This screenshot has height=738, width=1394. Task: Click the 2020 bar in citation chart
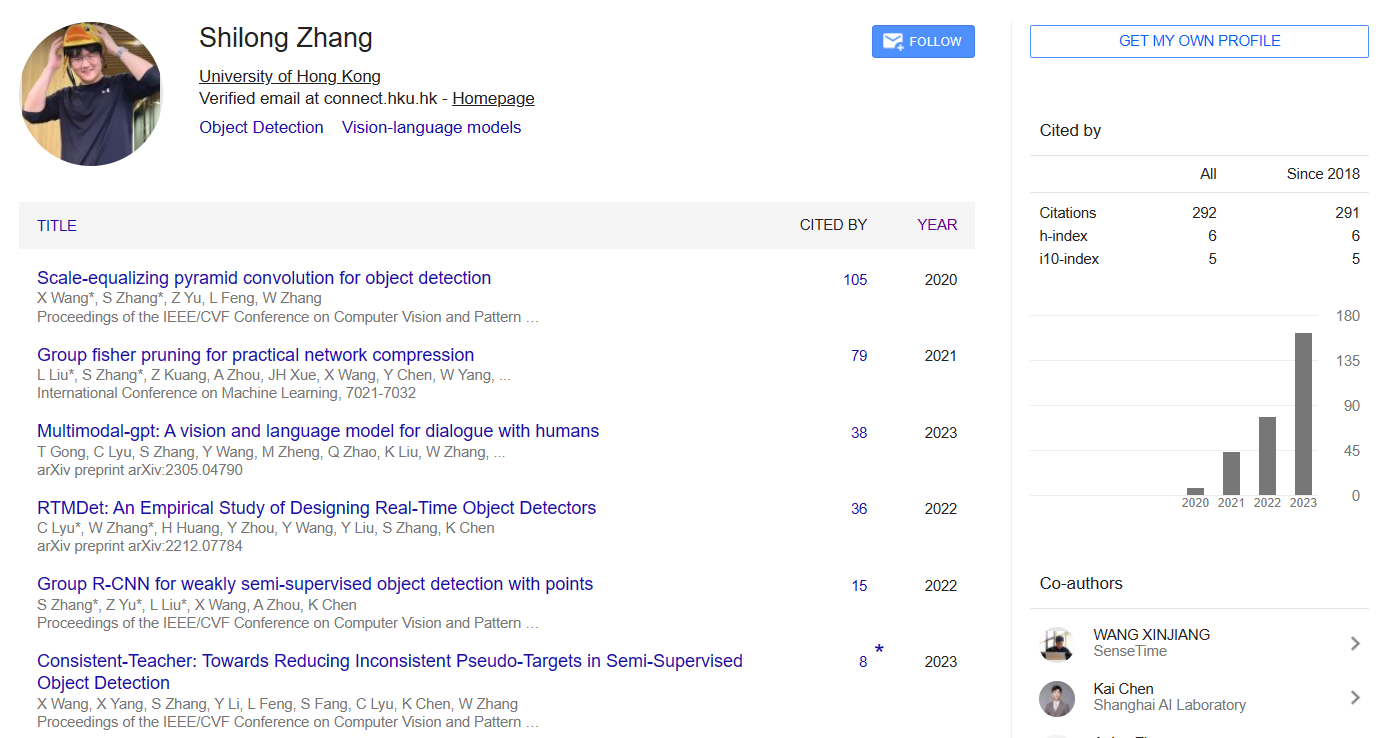[x=1195, y=491]
